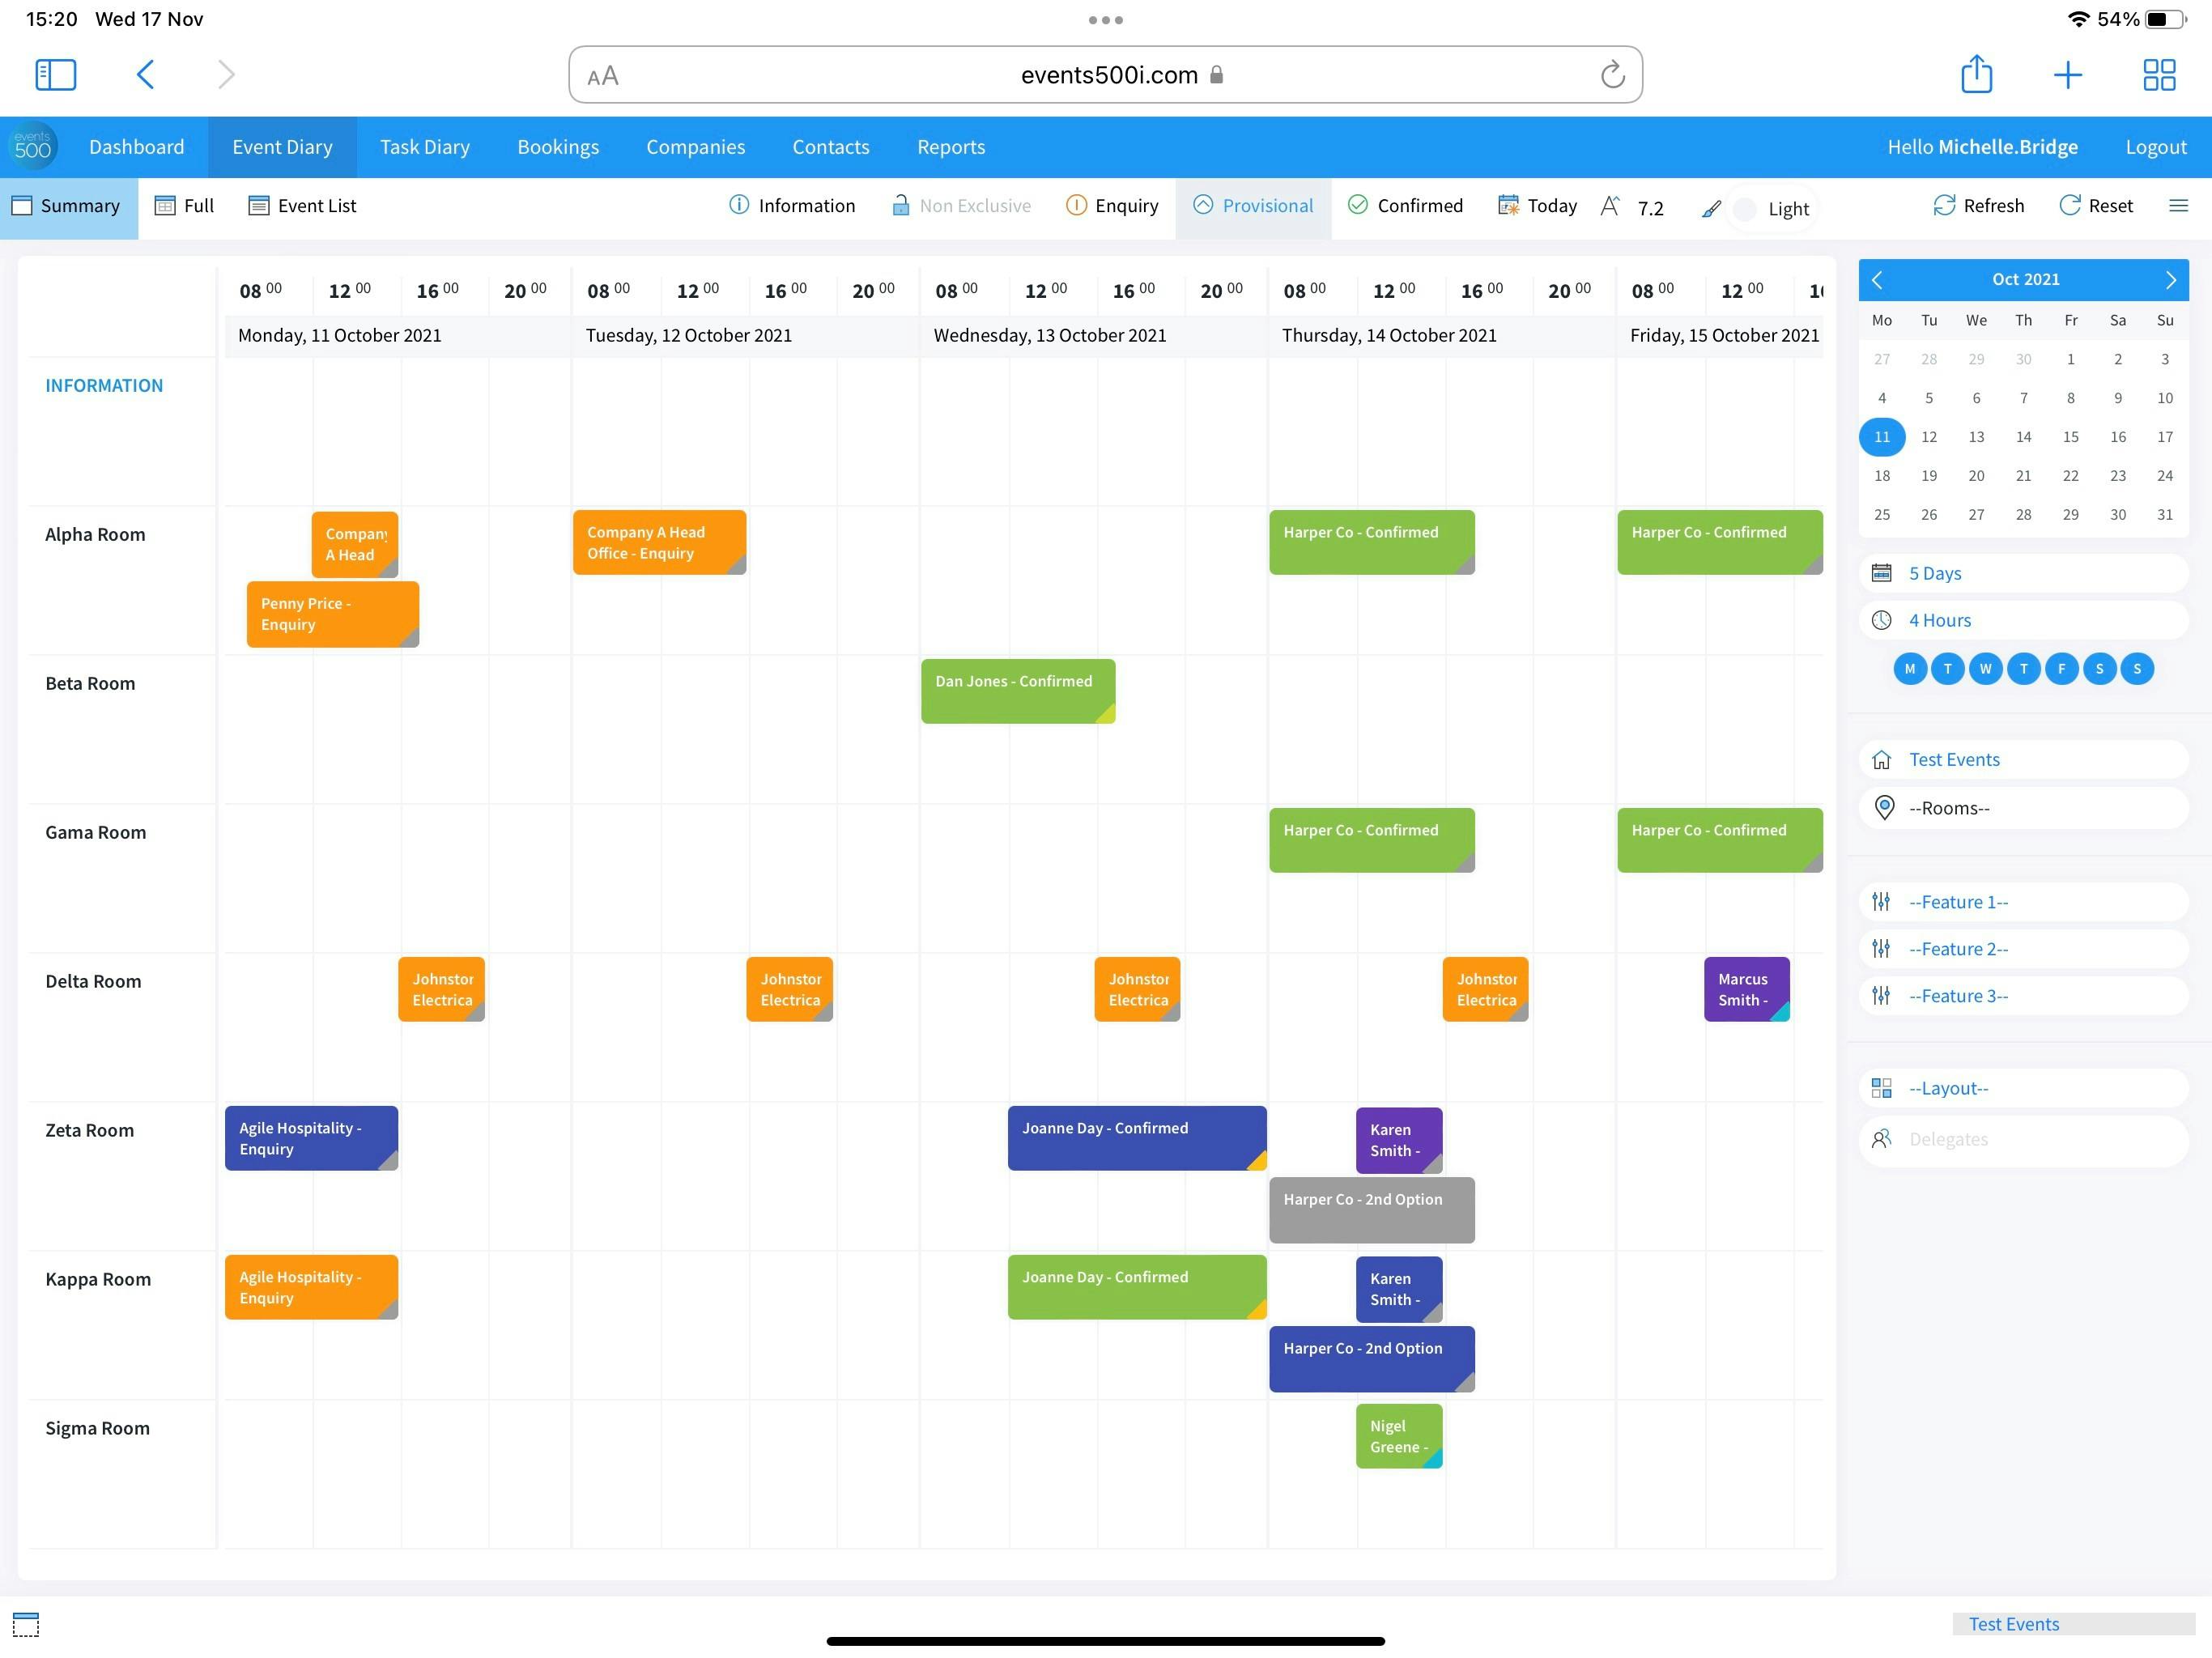Toggle the Light theme switch
The width and height of the screenshot is (2212, 1658).
pos(1746,209)
